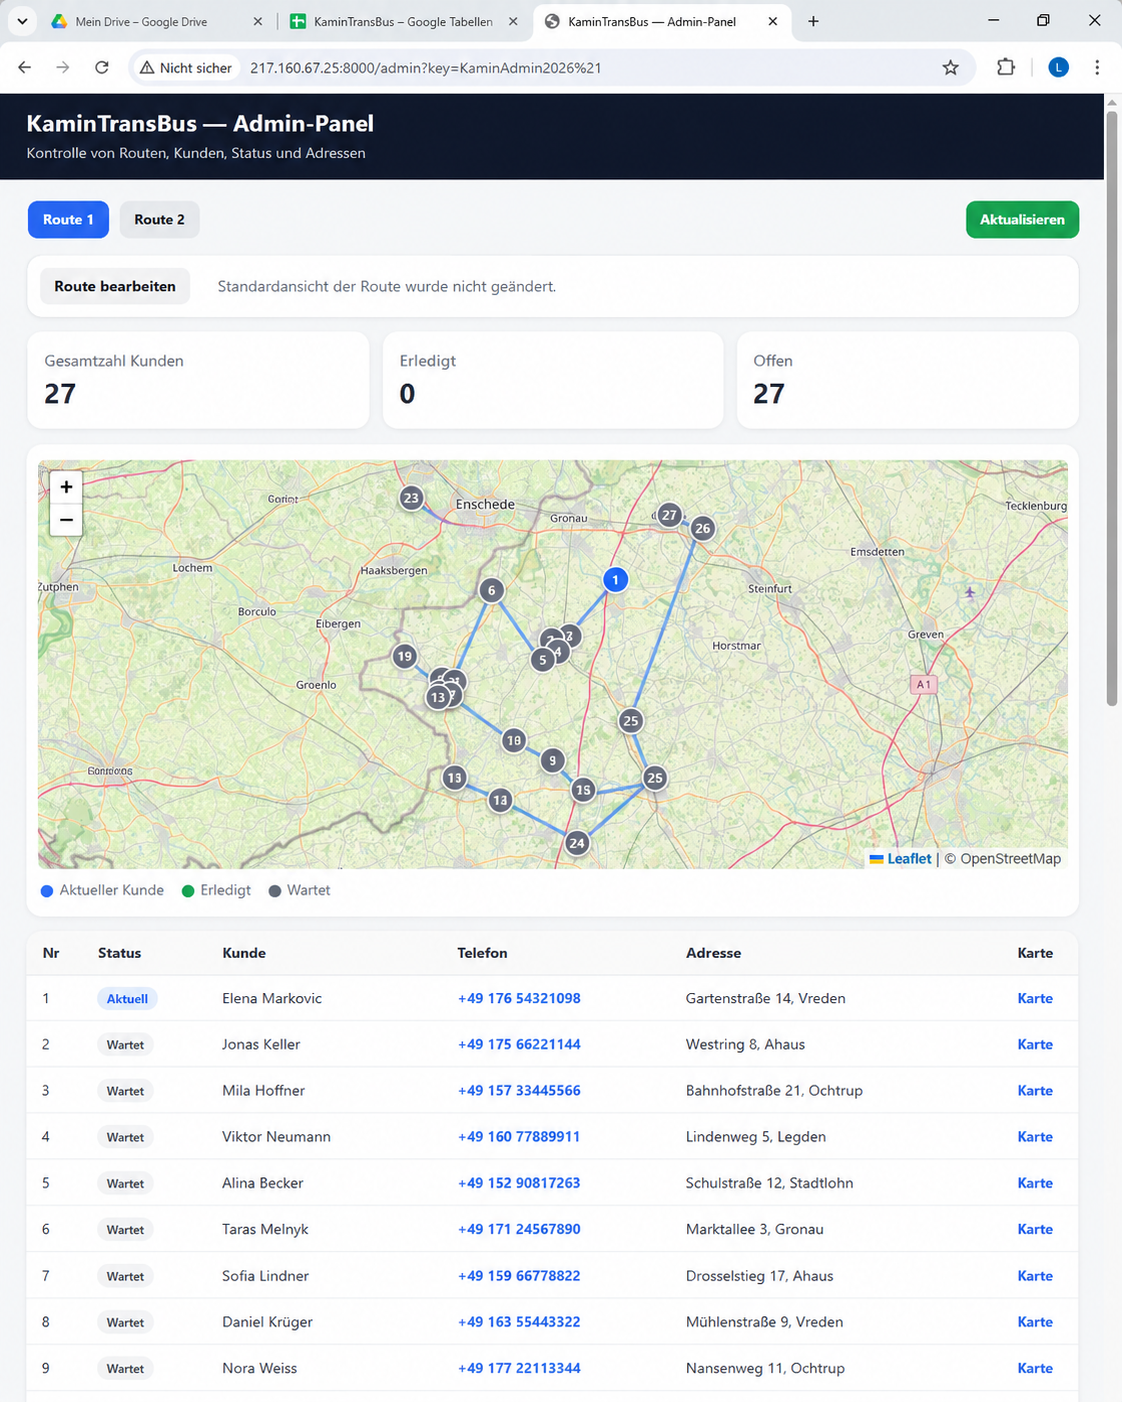
Task: Zoom in on the Leaflet map
Action: tap(66, 487)
